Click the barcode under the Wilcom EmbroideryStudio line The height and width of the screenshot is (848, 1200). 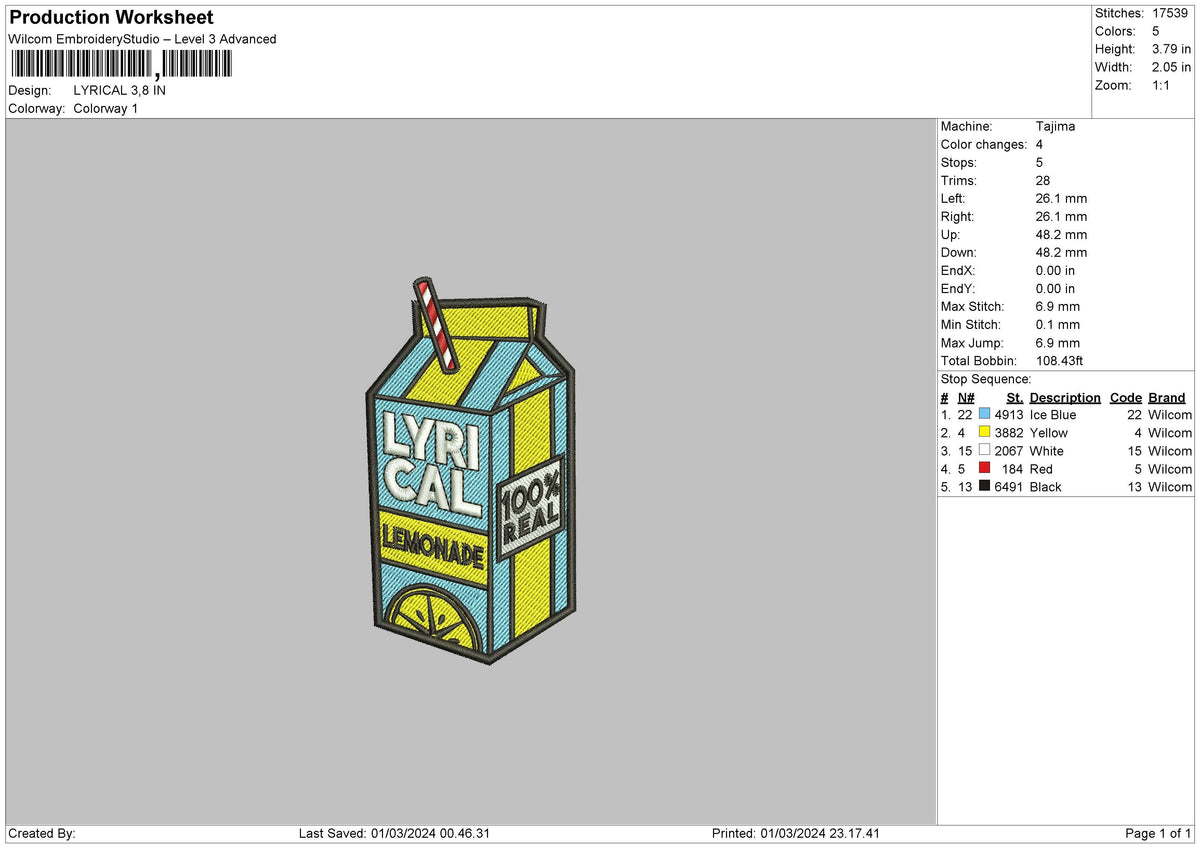(121, 65)
